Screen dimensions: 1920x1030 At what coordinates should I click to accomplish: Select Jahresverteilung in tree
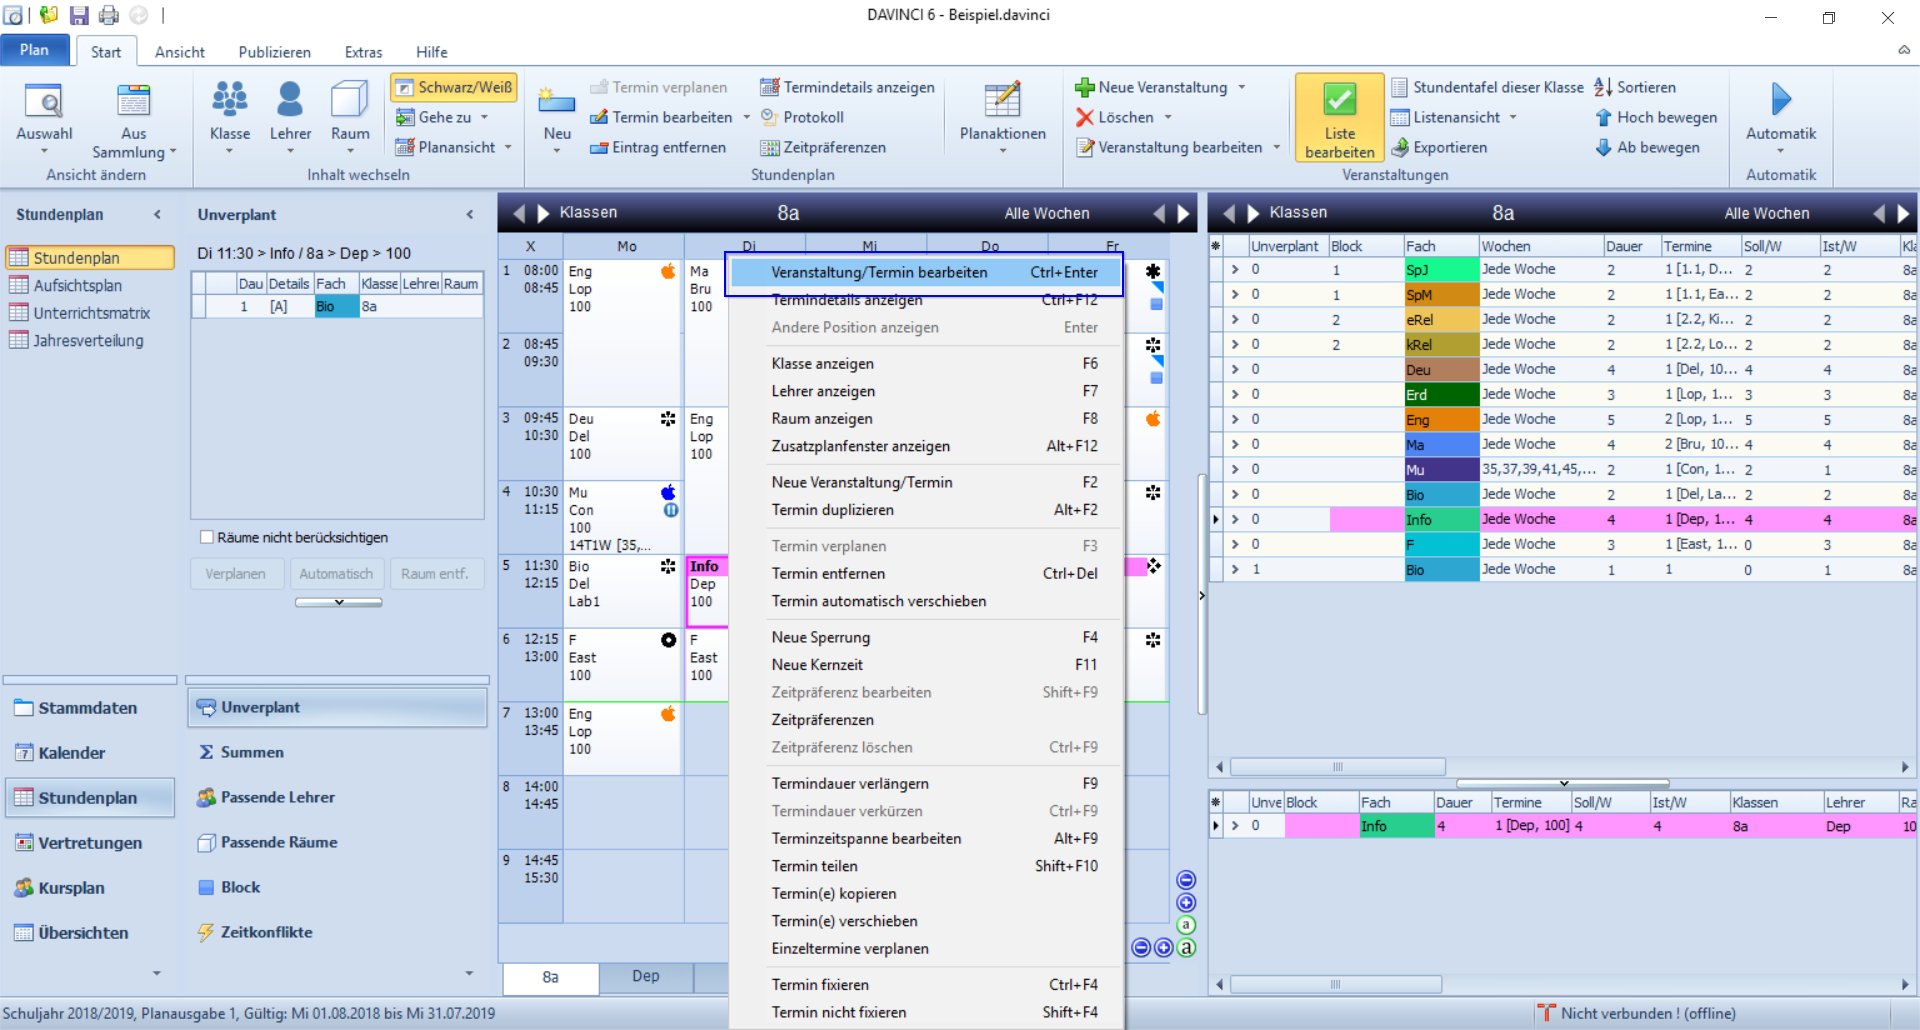click(88, 341)
